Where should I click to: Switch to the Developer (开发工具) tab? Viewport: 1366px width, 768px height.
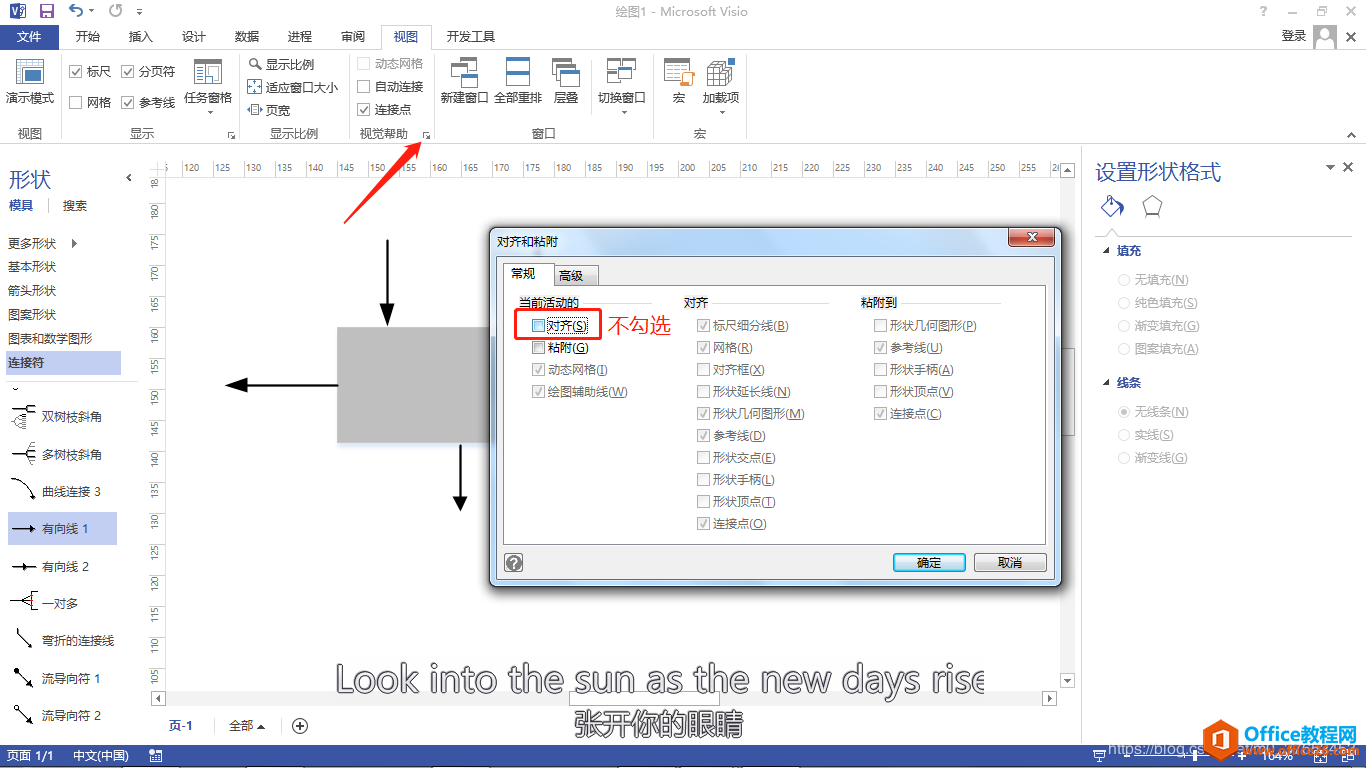tap(471, 37)
